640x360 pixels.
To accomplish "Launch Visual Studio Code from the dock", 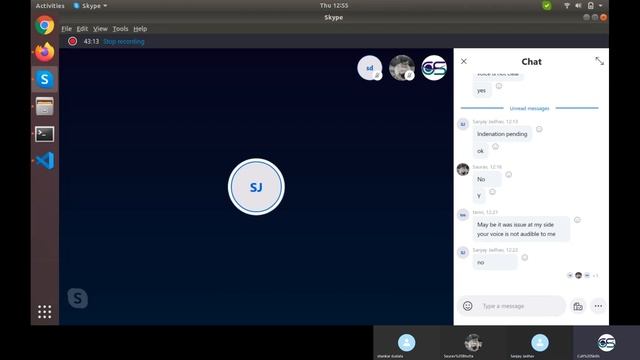I will 44,160.
